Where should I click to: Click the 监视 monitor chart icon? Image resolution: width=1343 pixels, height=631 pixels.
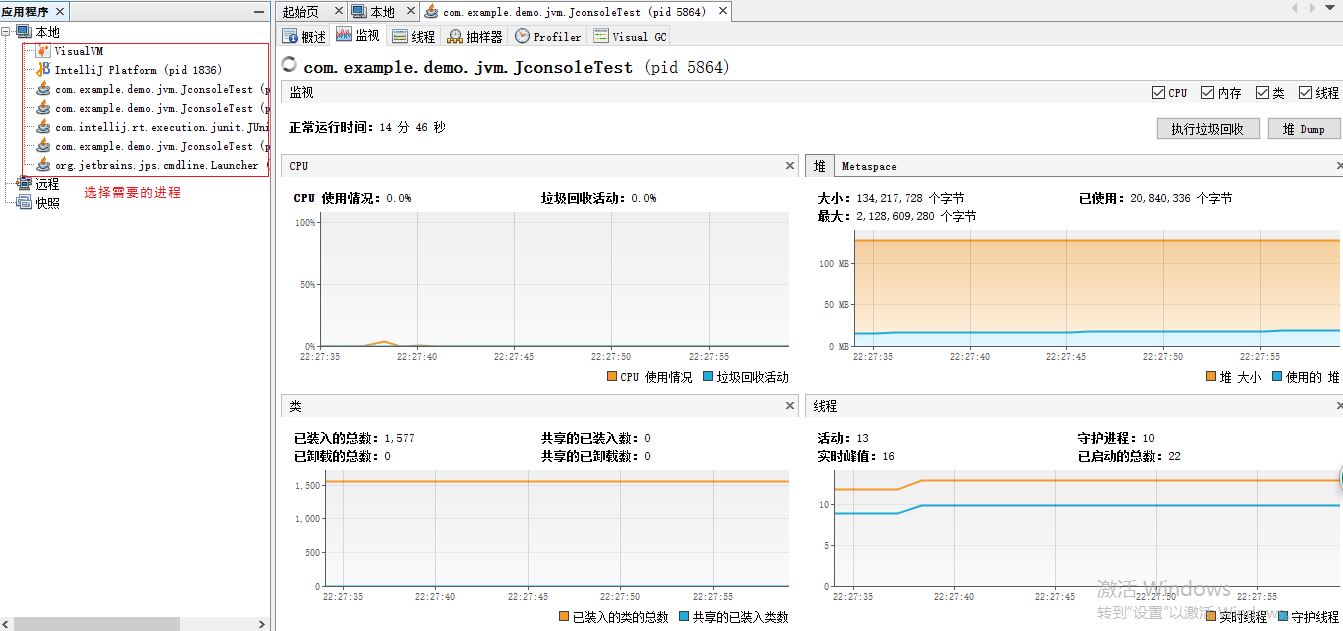(x=344, y=35)
